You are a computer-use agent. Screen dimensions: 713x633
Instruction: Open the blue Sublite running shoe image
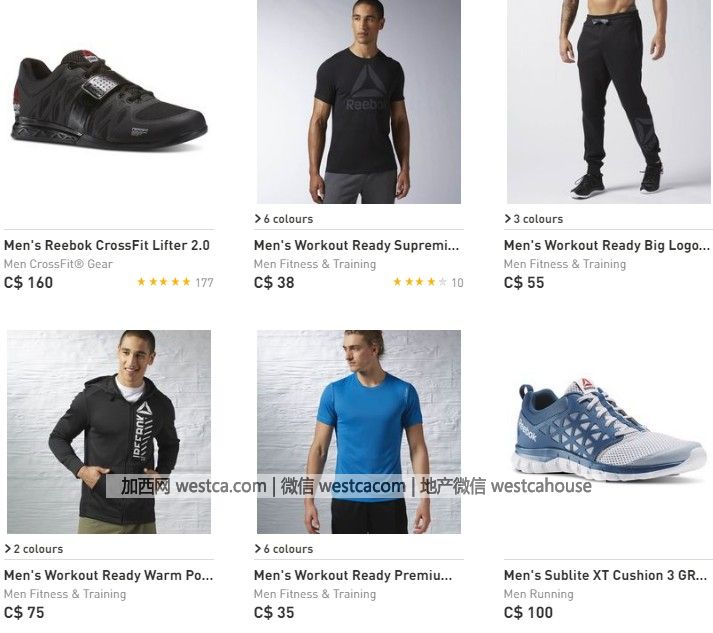(608, 431)
